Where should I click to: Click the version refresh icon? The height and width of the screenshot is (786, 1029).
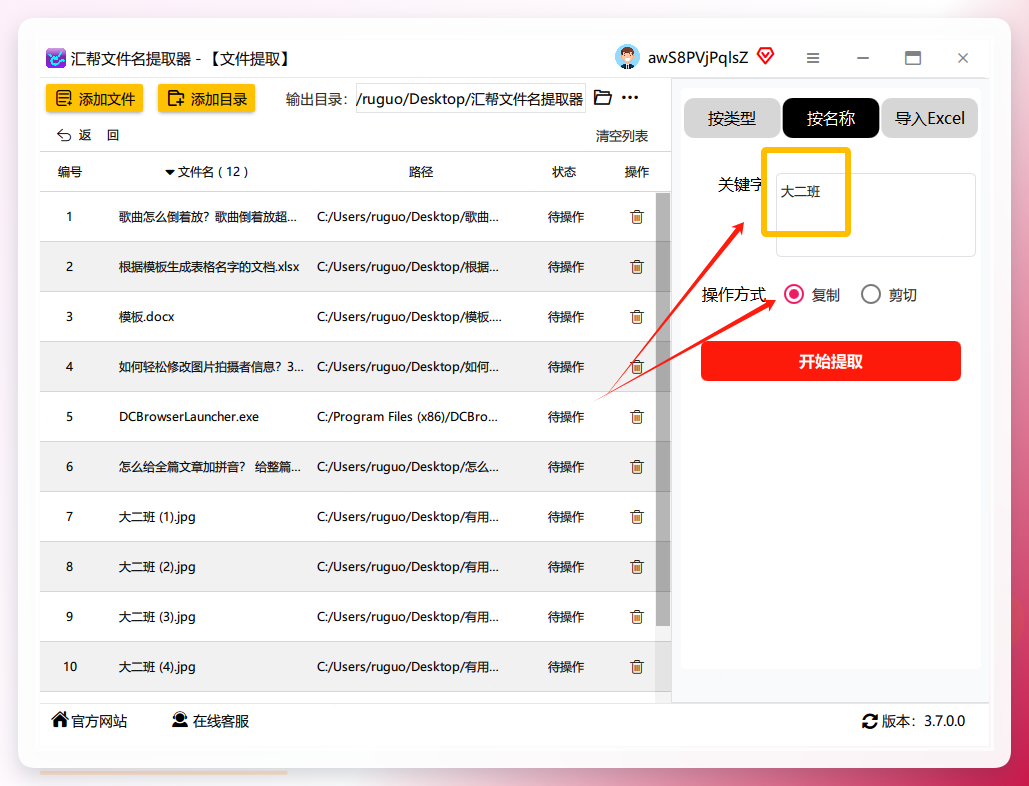coord(870,722)
